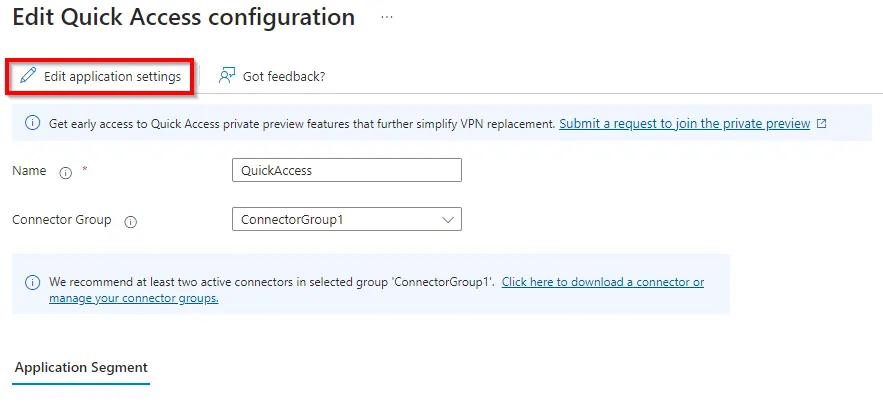Click the Edit Quick Access configuration heading
Screen dimensions: 883x406
[x=184, y=17]
